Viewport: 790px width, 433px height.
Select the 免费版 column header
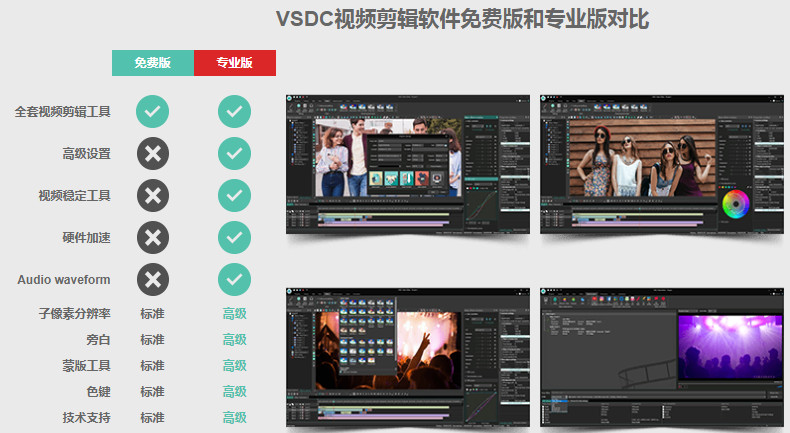153,63
